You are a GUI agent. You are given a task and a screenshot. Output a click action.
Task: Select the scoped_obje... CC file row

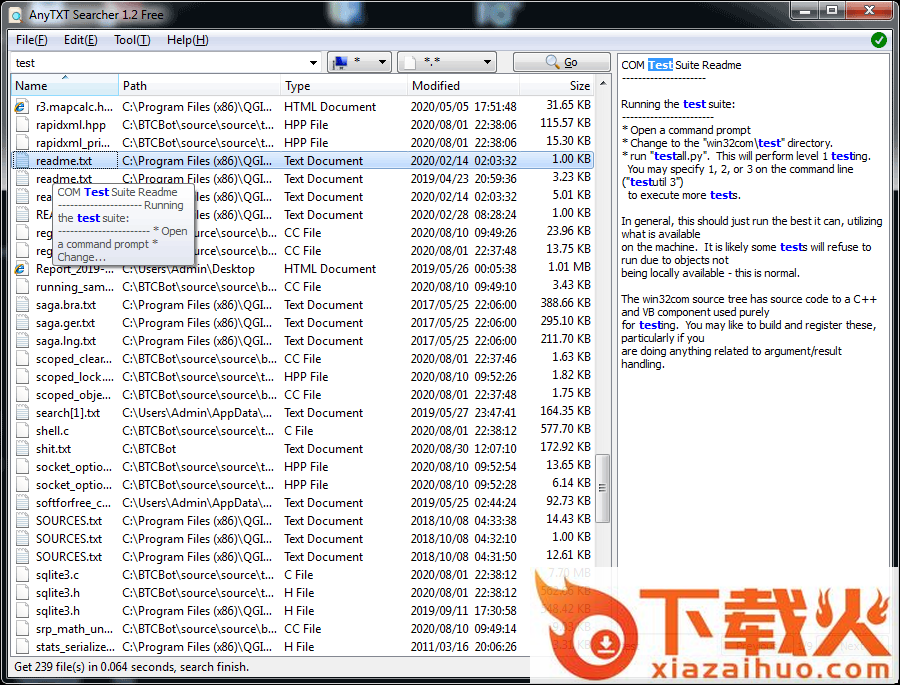[x=302, y=395]
